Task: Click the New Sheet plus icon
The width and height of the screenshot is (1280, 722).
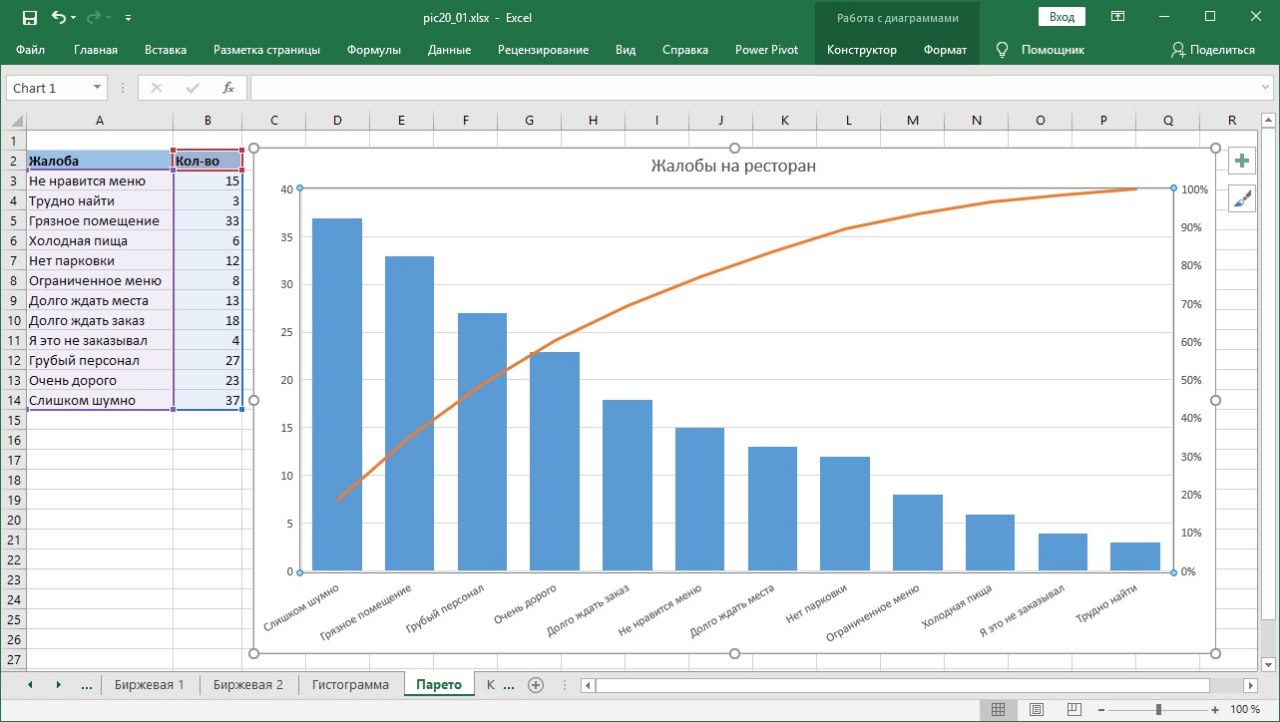Action: pyautogui.click(x=536, y=685)
